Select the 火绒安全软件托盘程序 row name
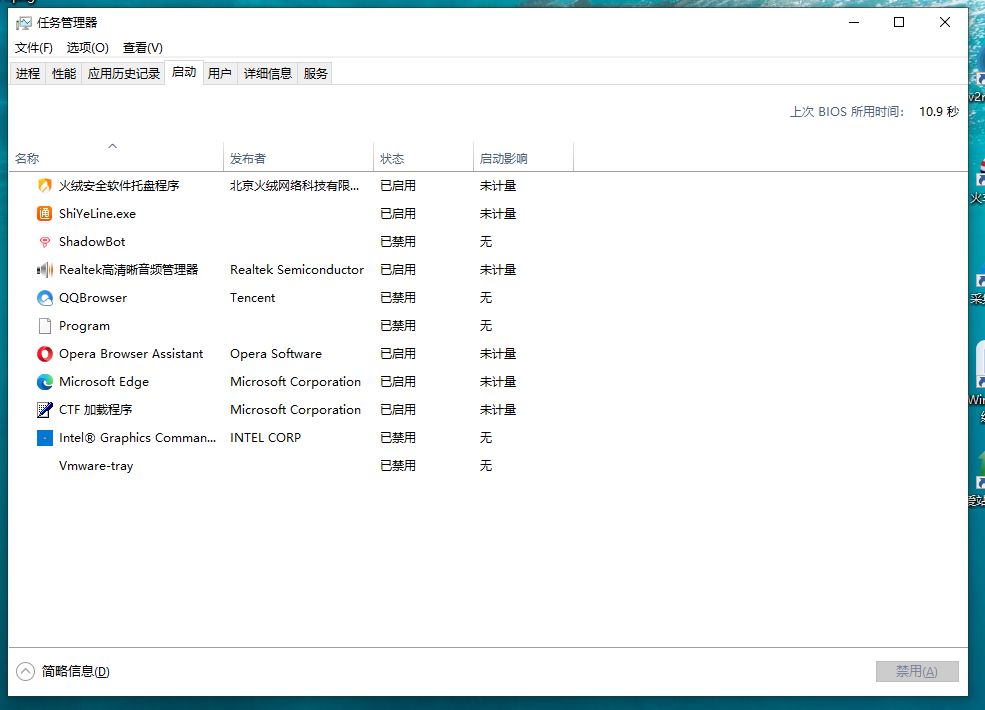 119,186
